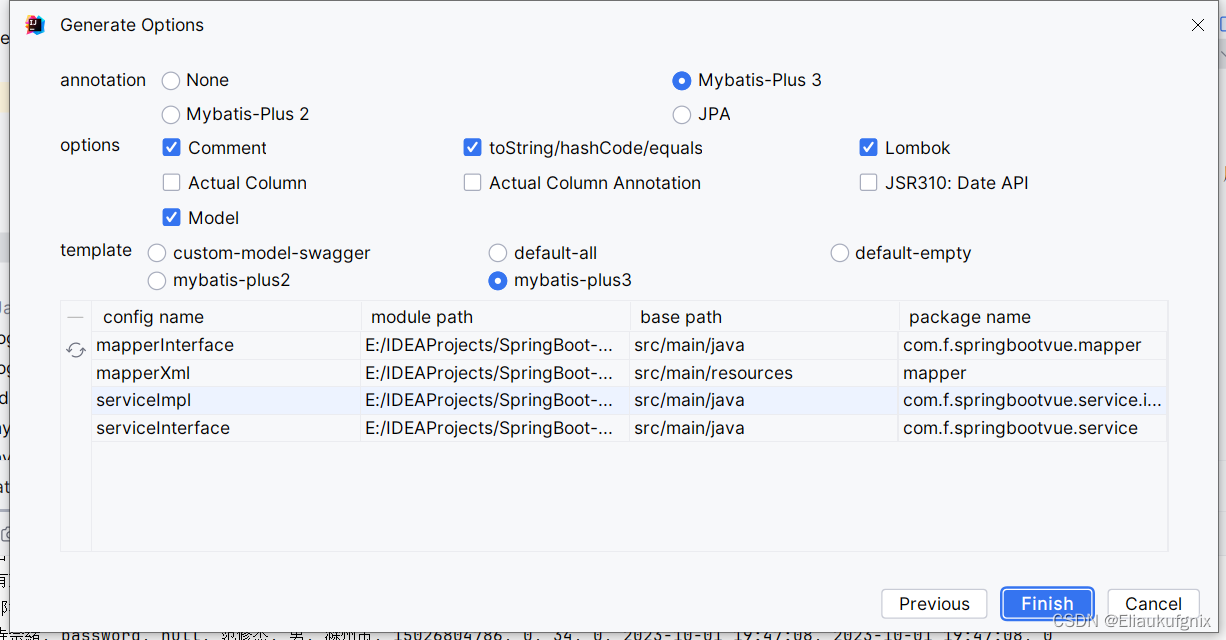Click module path cell of serviceInterface row
The height and width of the screenshot is (640, 1226).
coord(495,428)
